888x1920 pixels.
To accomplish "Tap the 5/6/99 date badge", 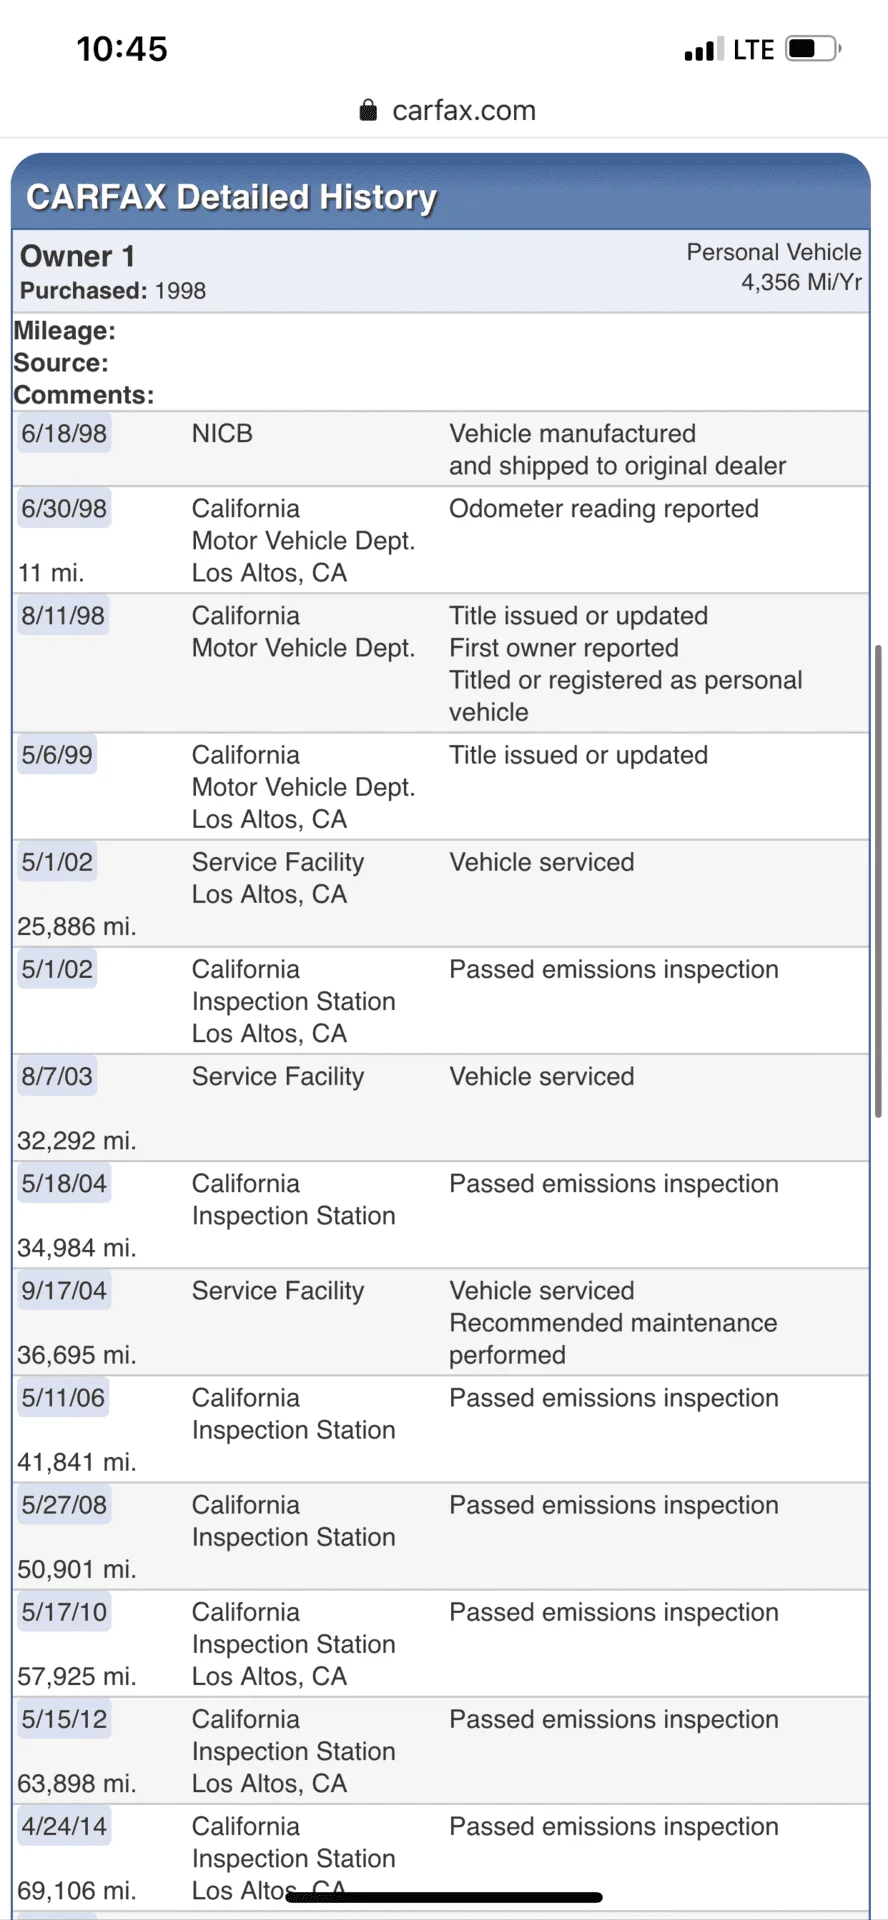I will [57, 755].
